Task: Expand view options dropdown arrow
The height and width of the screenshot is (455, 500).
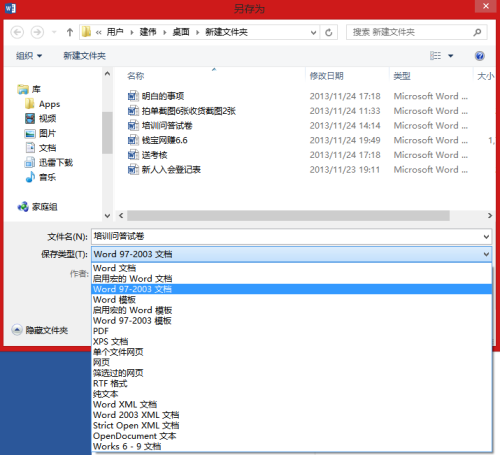Action: pos(451,56)
